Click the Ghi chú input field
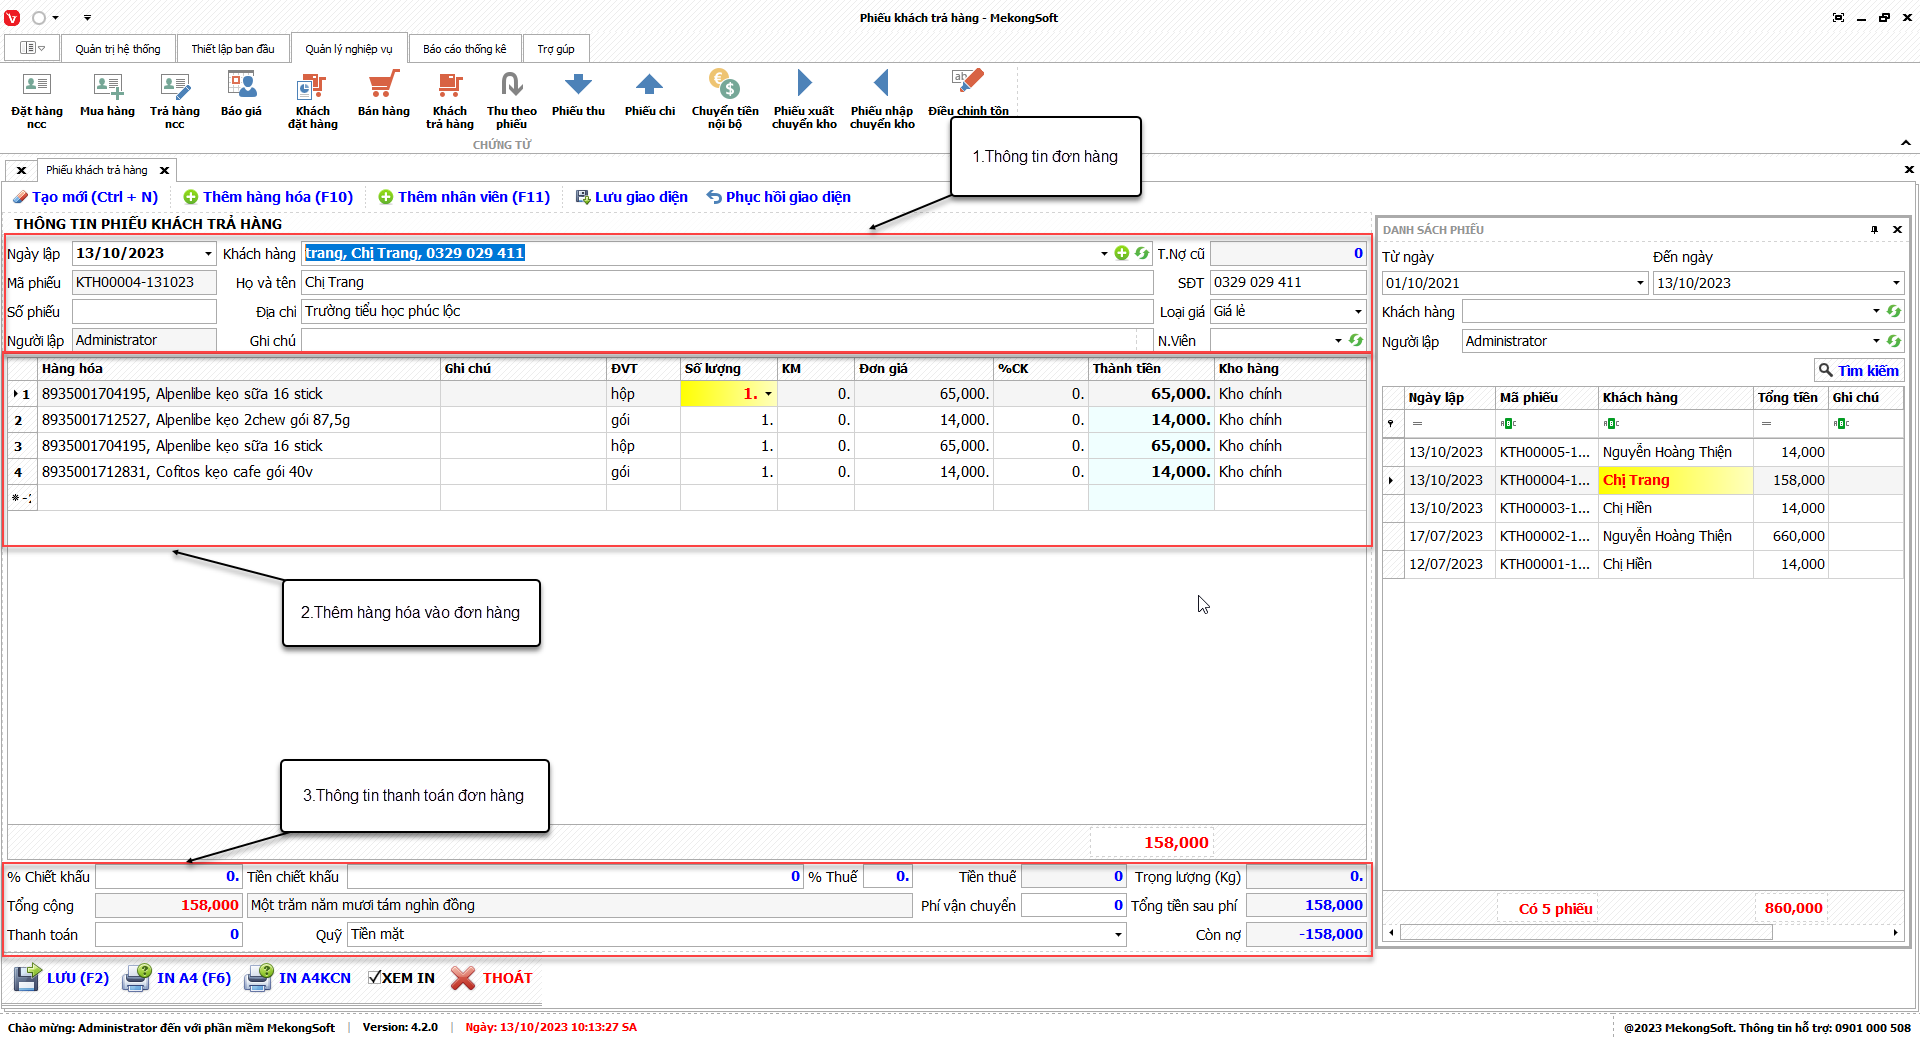This screenshot has width=1920, height=1037. [719, 341]
